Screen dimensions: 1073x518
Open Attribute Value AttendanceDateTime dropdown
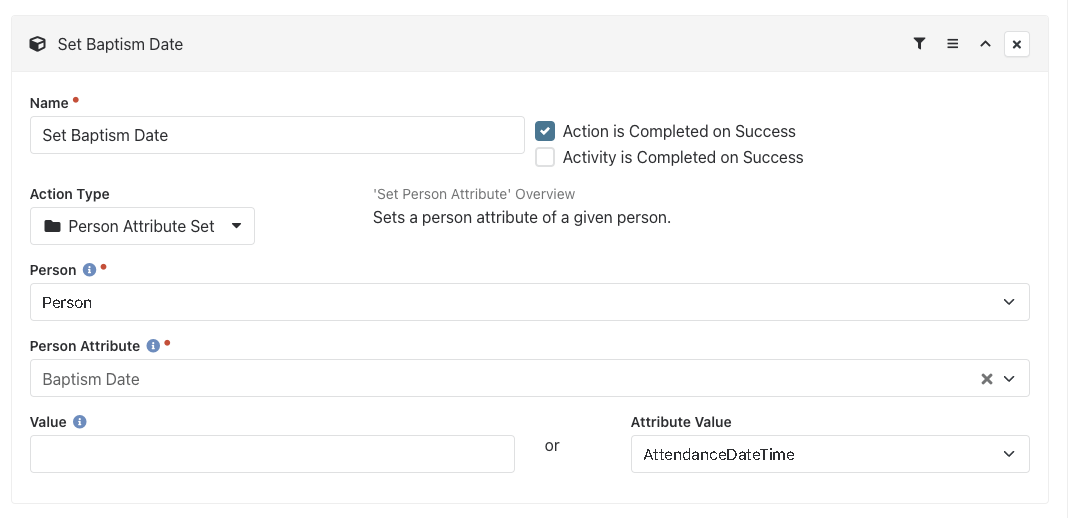tap(830, 454)
